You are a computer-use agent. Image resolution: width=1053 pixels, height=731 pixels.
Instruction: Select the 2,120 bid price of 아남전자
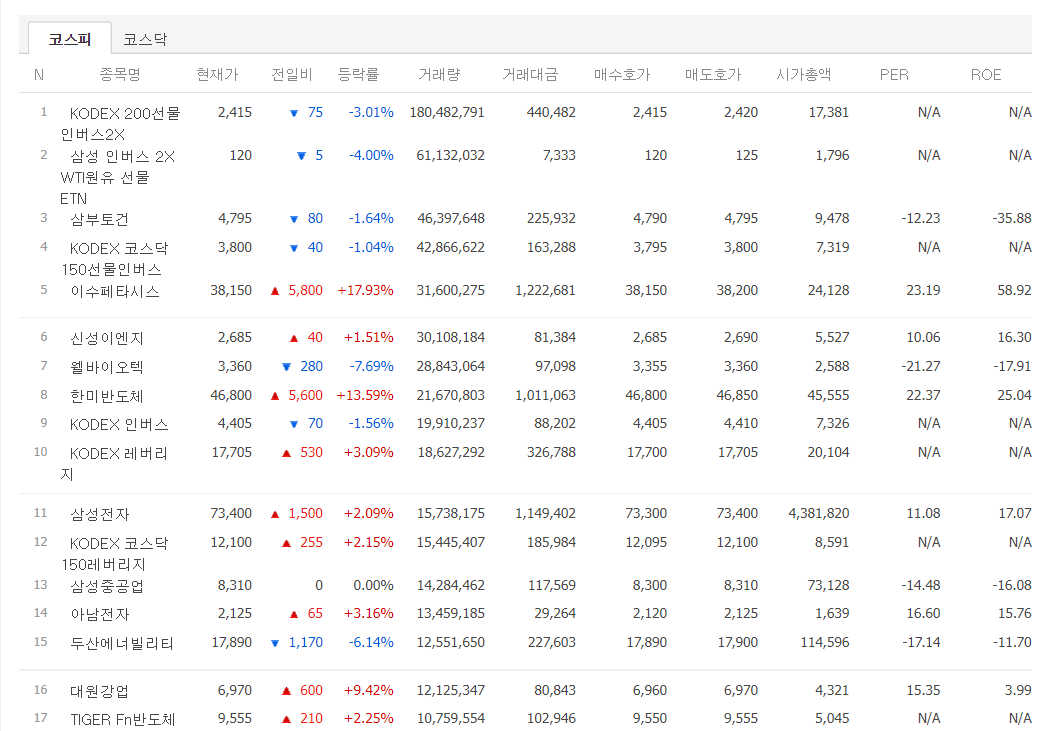pos(649,614)
